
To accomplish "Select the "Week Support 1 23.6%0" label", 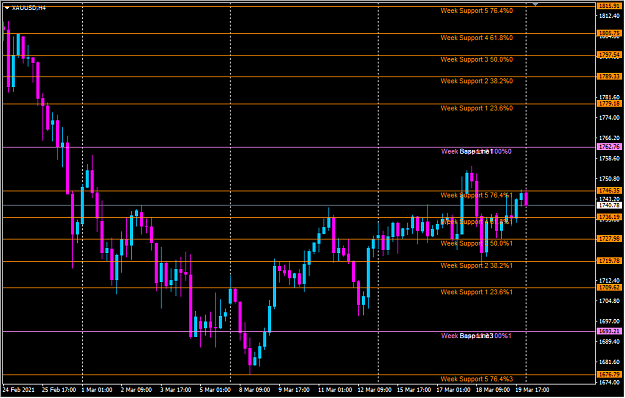I will (477, 108).
